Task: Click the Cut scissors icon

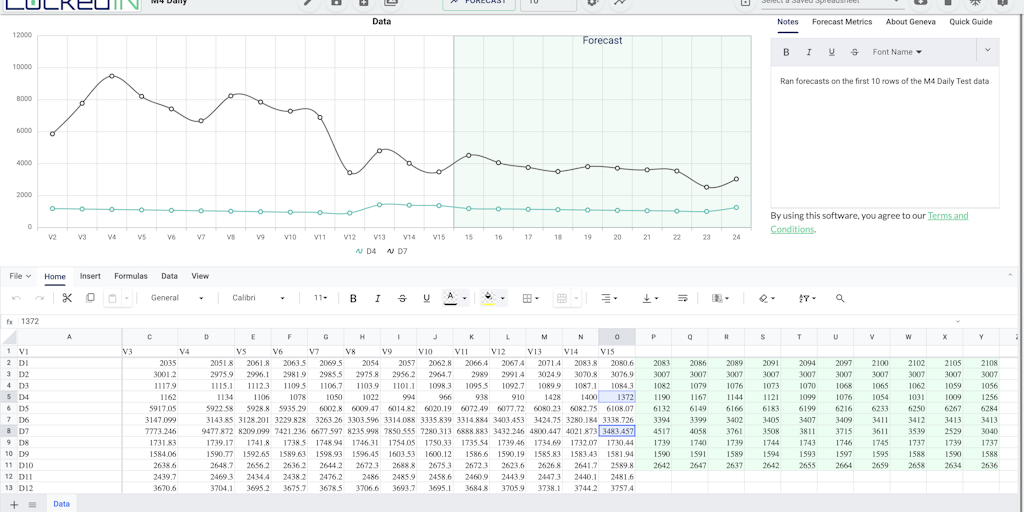Action: 67,298
